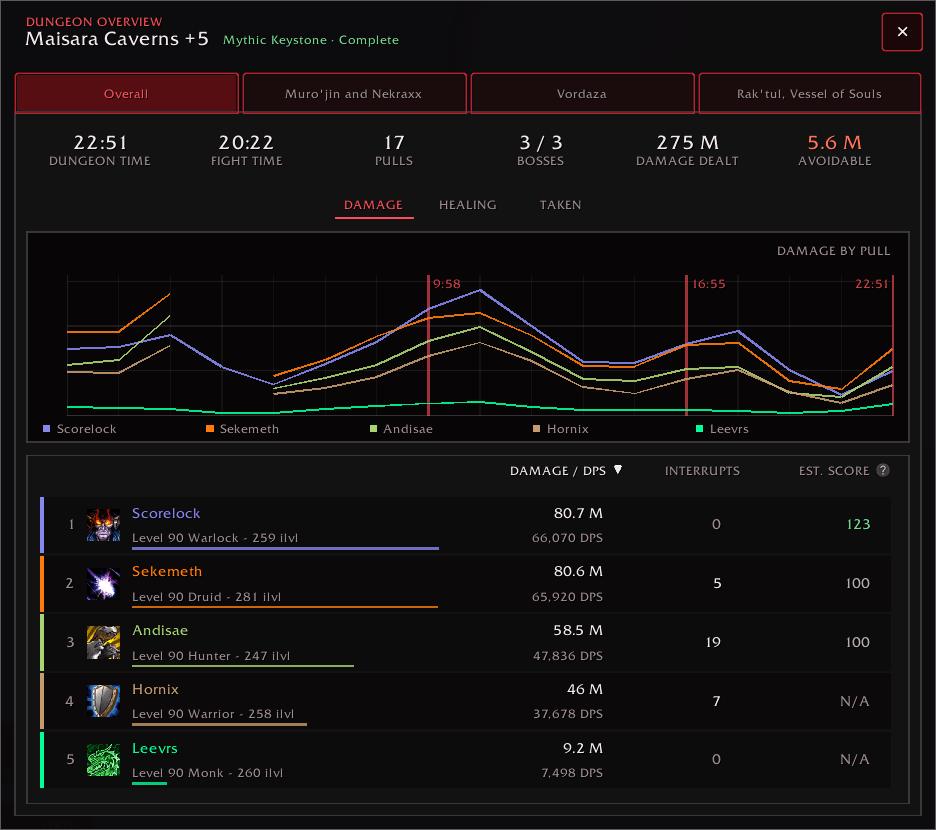Click Andisae's 19 interrupts value

click(x=713, y=642)
